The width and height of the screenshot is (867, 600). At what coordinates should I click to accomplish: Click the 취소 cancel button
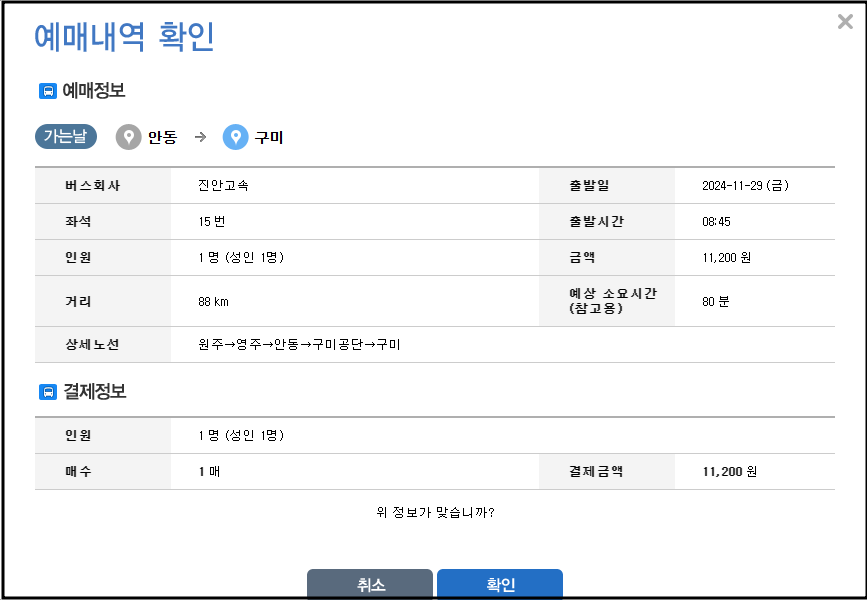pos(370,583)
